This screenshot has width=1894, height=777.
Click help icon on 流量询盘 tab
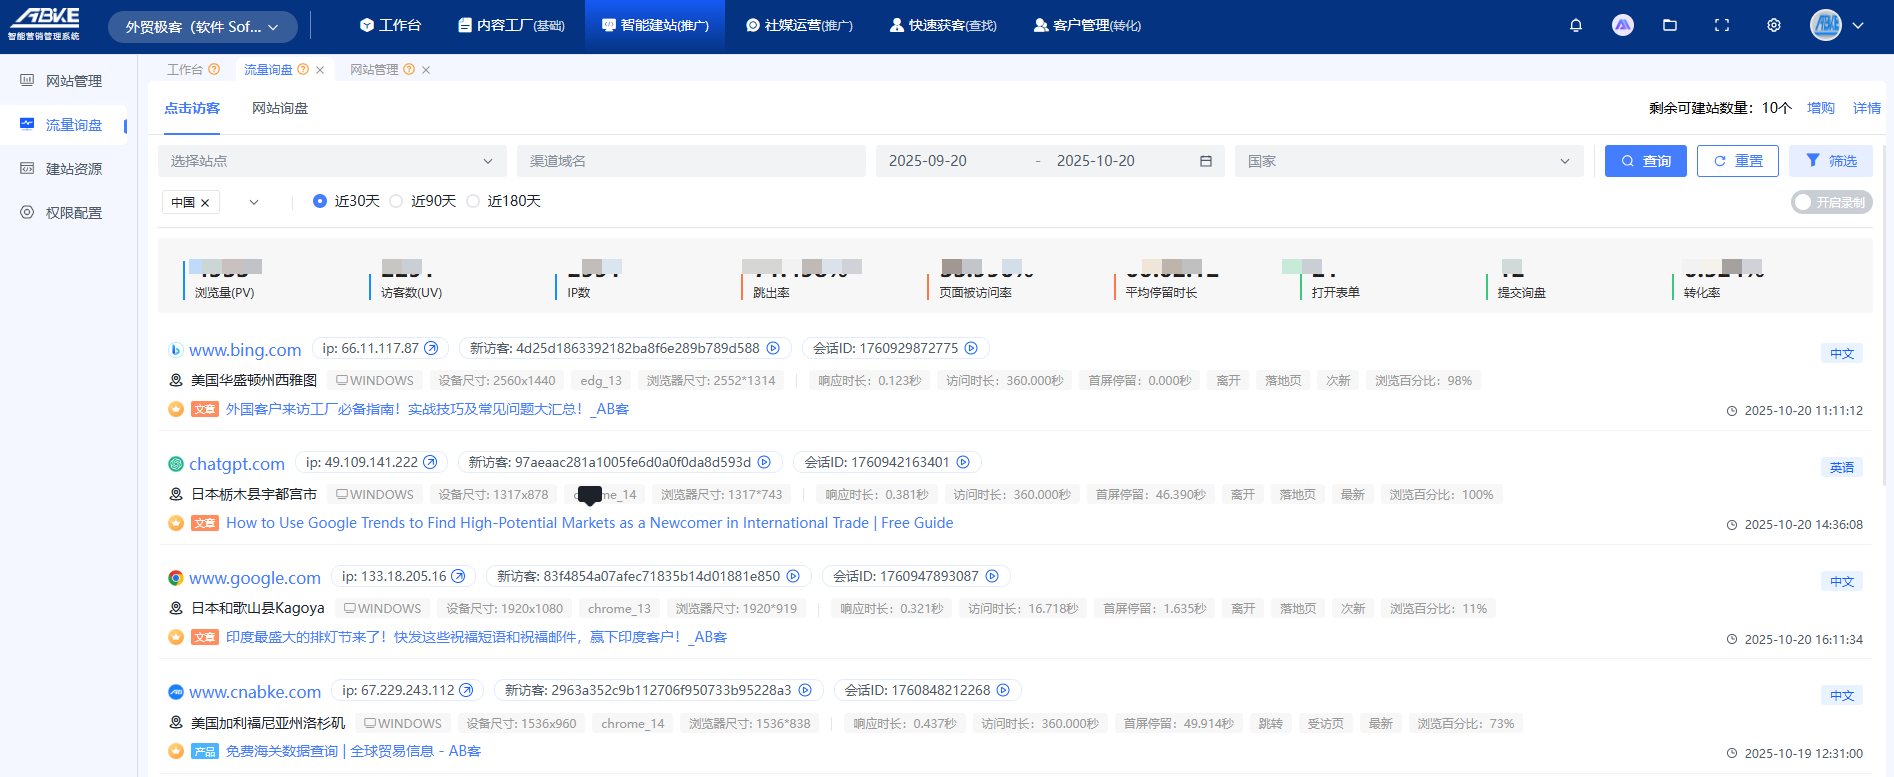coord(303,70)
